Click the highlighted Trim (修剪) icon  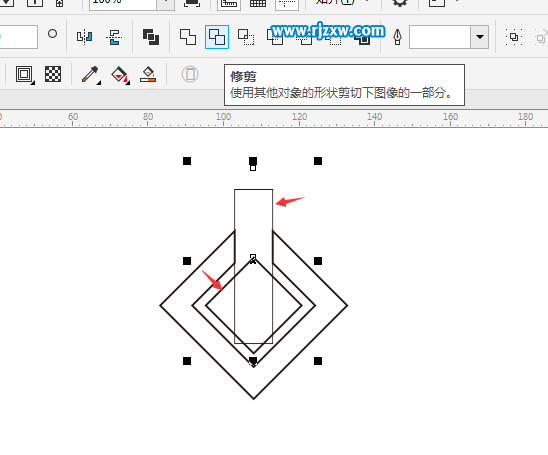[x=217, y=37]
